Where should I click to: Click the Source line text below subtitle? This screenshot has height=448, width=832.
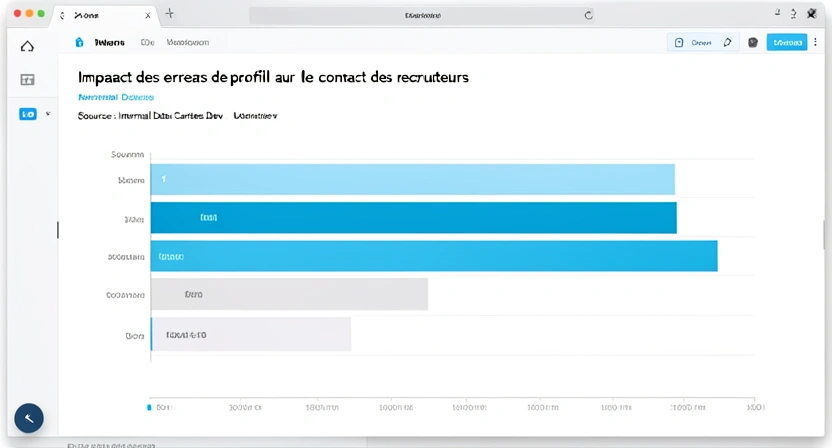click(177, 116)
